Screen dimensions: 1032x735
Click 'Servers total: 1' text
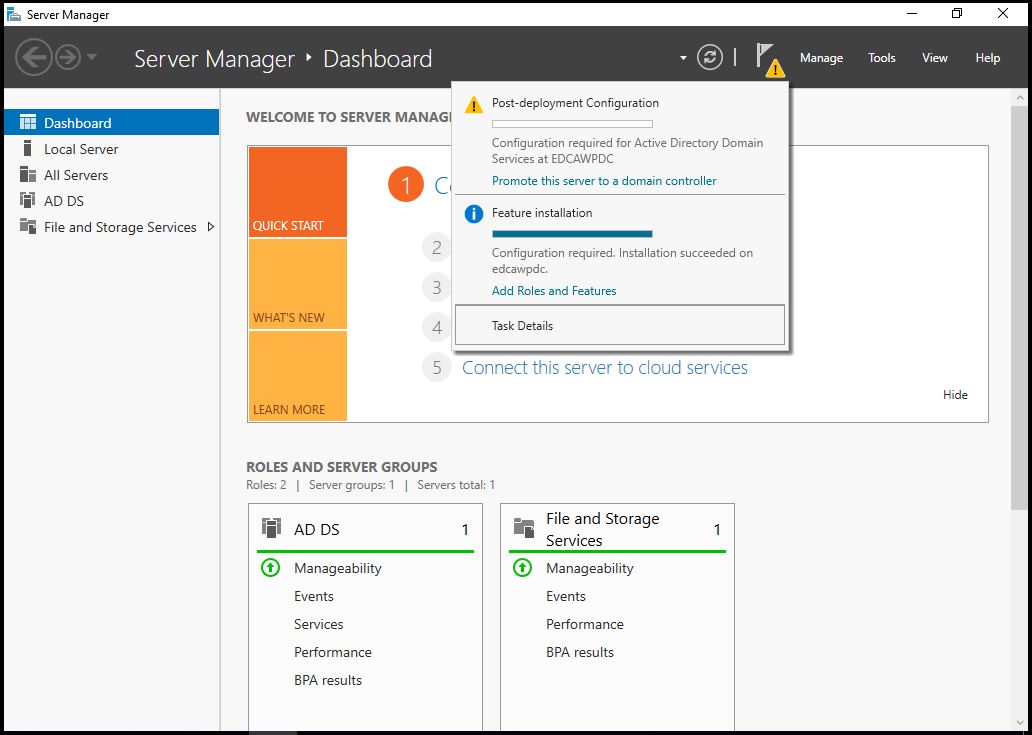456,486
